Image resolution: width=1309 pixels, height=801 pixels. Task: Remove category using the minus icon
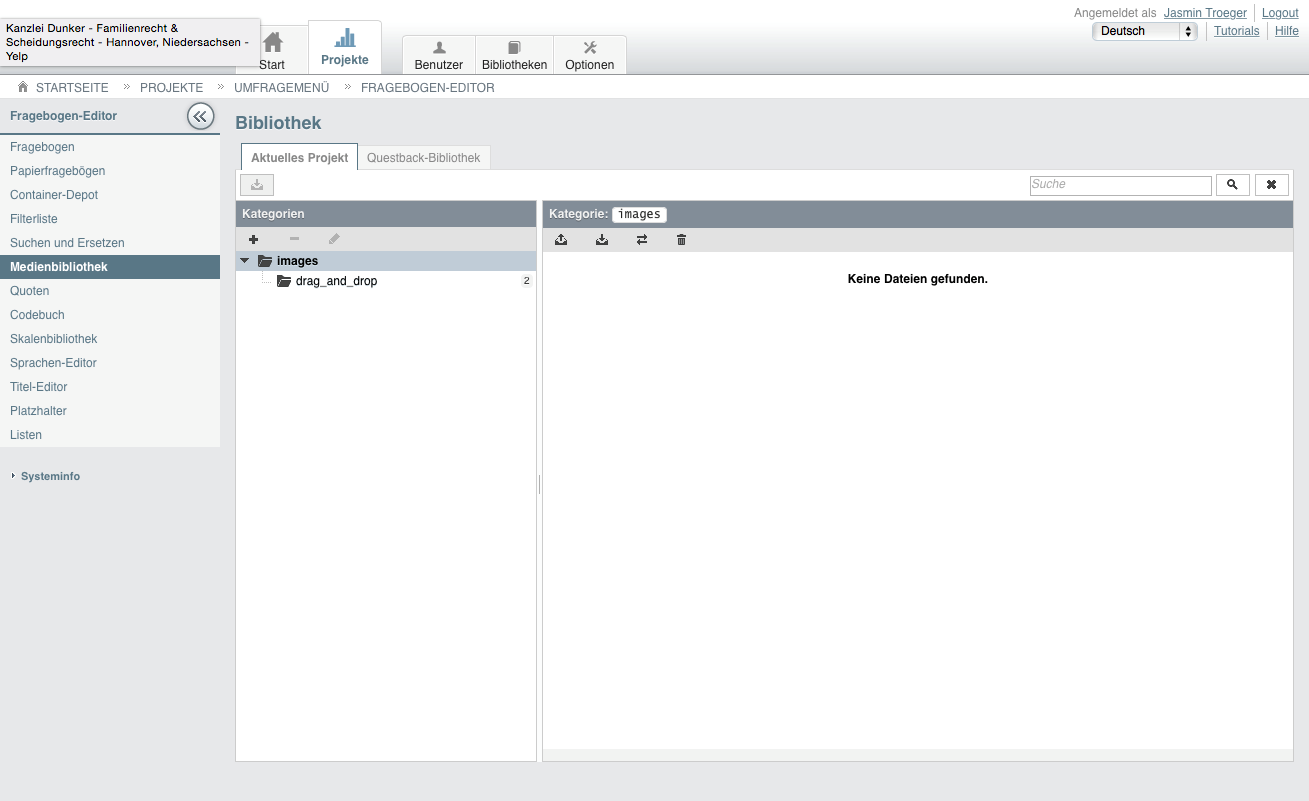pos(294,239)
